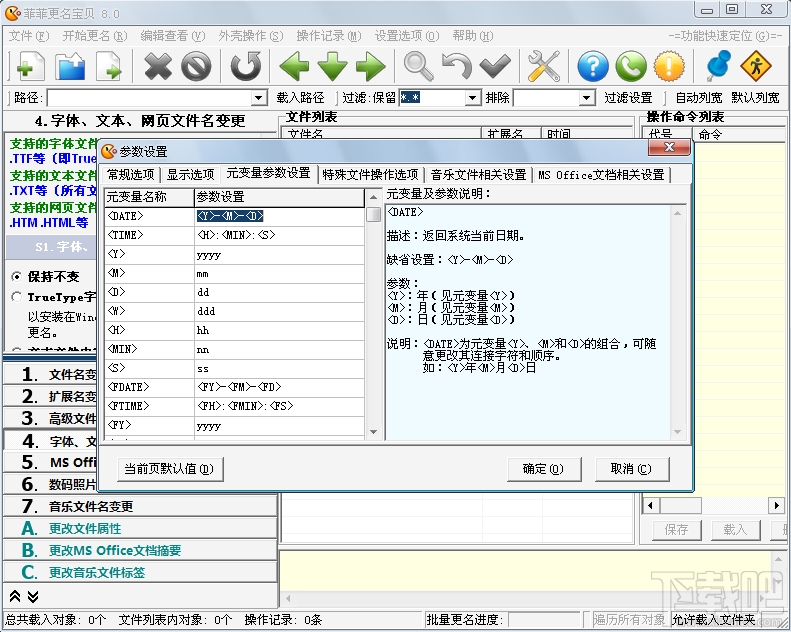791x632 pixels.
Task: Click the 确定(O) button
Action: pyautogui.click(x=543, y=469)
